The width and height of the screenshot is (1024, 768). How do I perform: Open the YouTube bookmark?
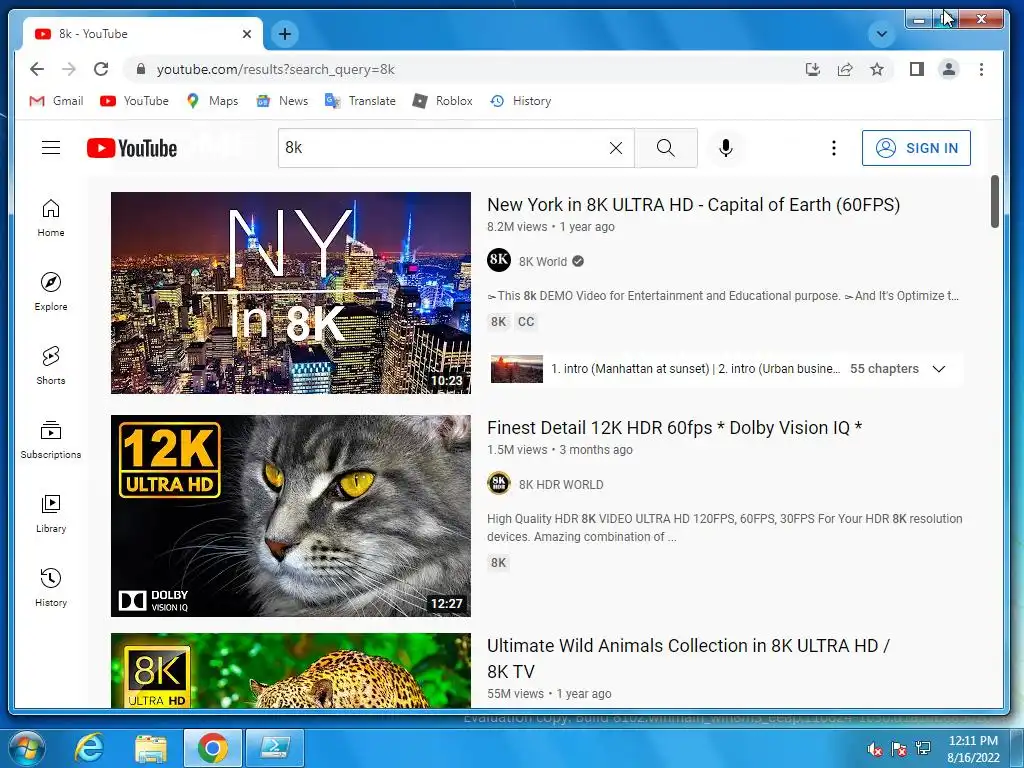(135, 101)
